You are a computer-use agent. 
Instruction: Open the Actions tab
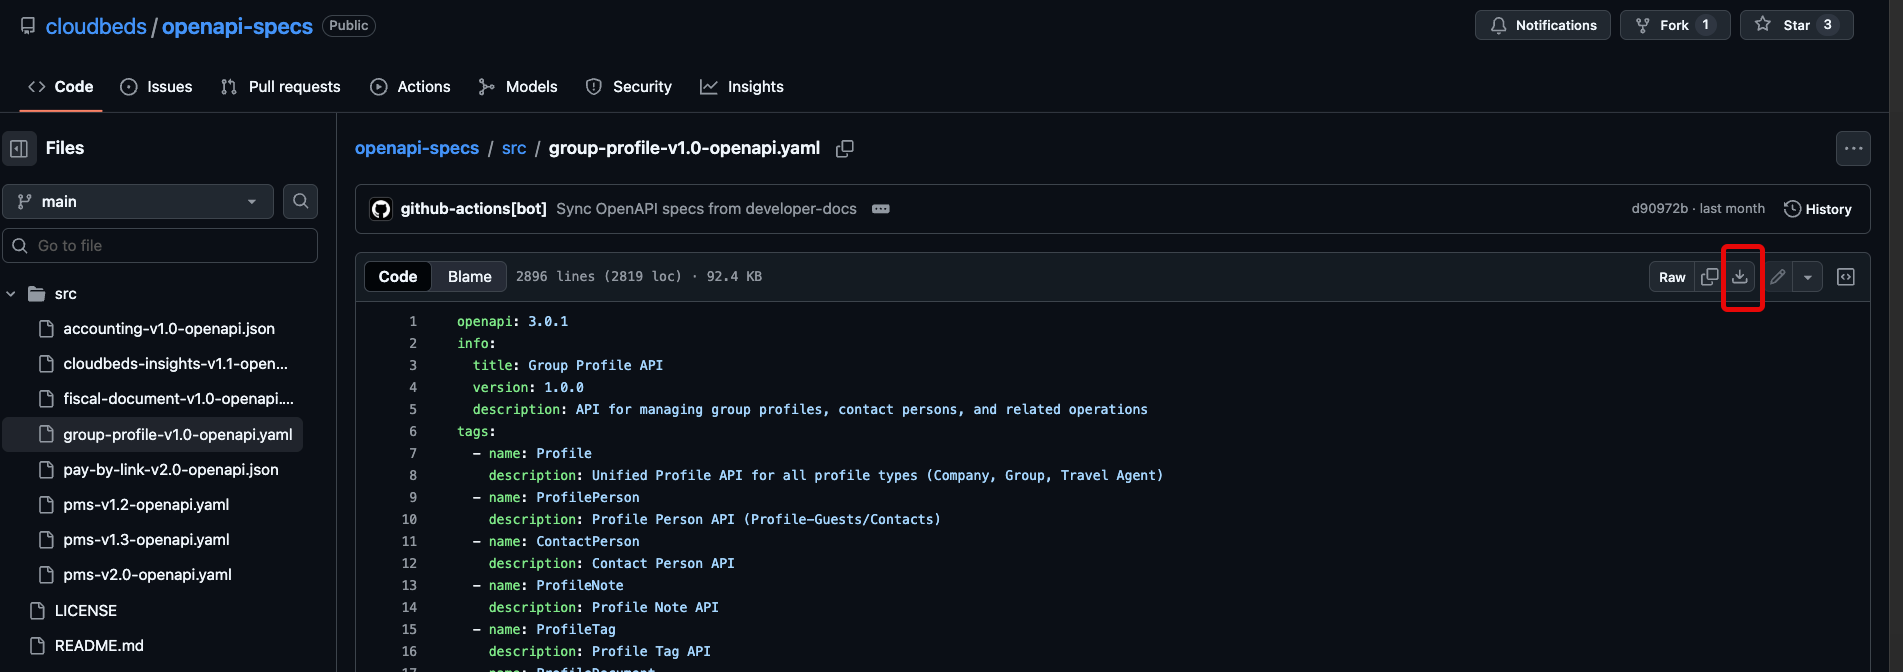click(410, 87)
